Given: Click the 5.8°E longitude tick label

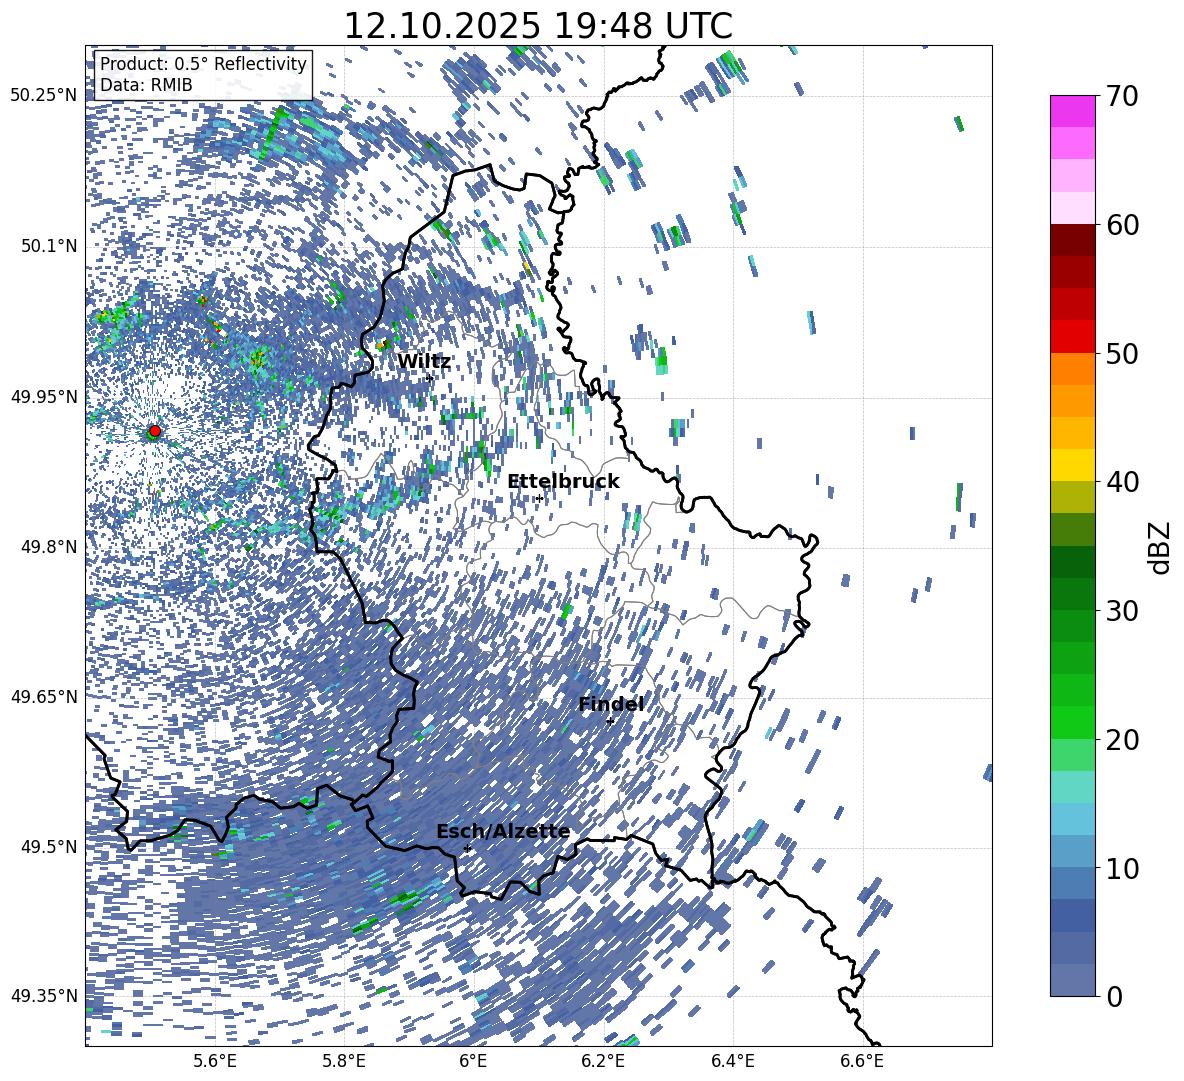Looking at the screenshot, I should pos(344,1061).
